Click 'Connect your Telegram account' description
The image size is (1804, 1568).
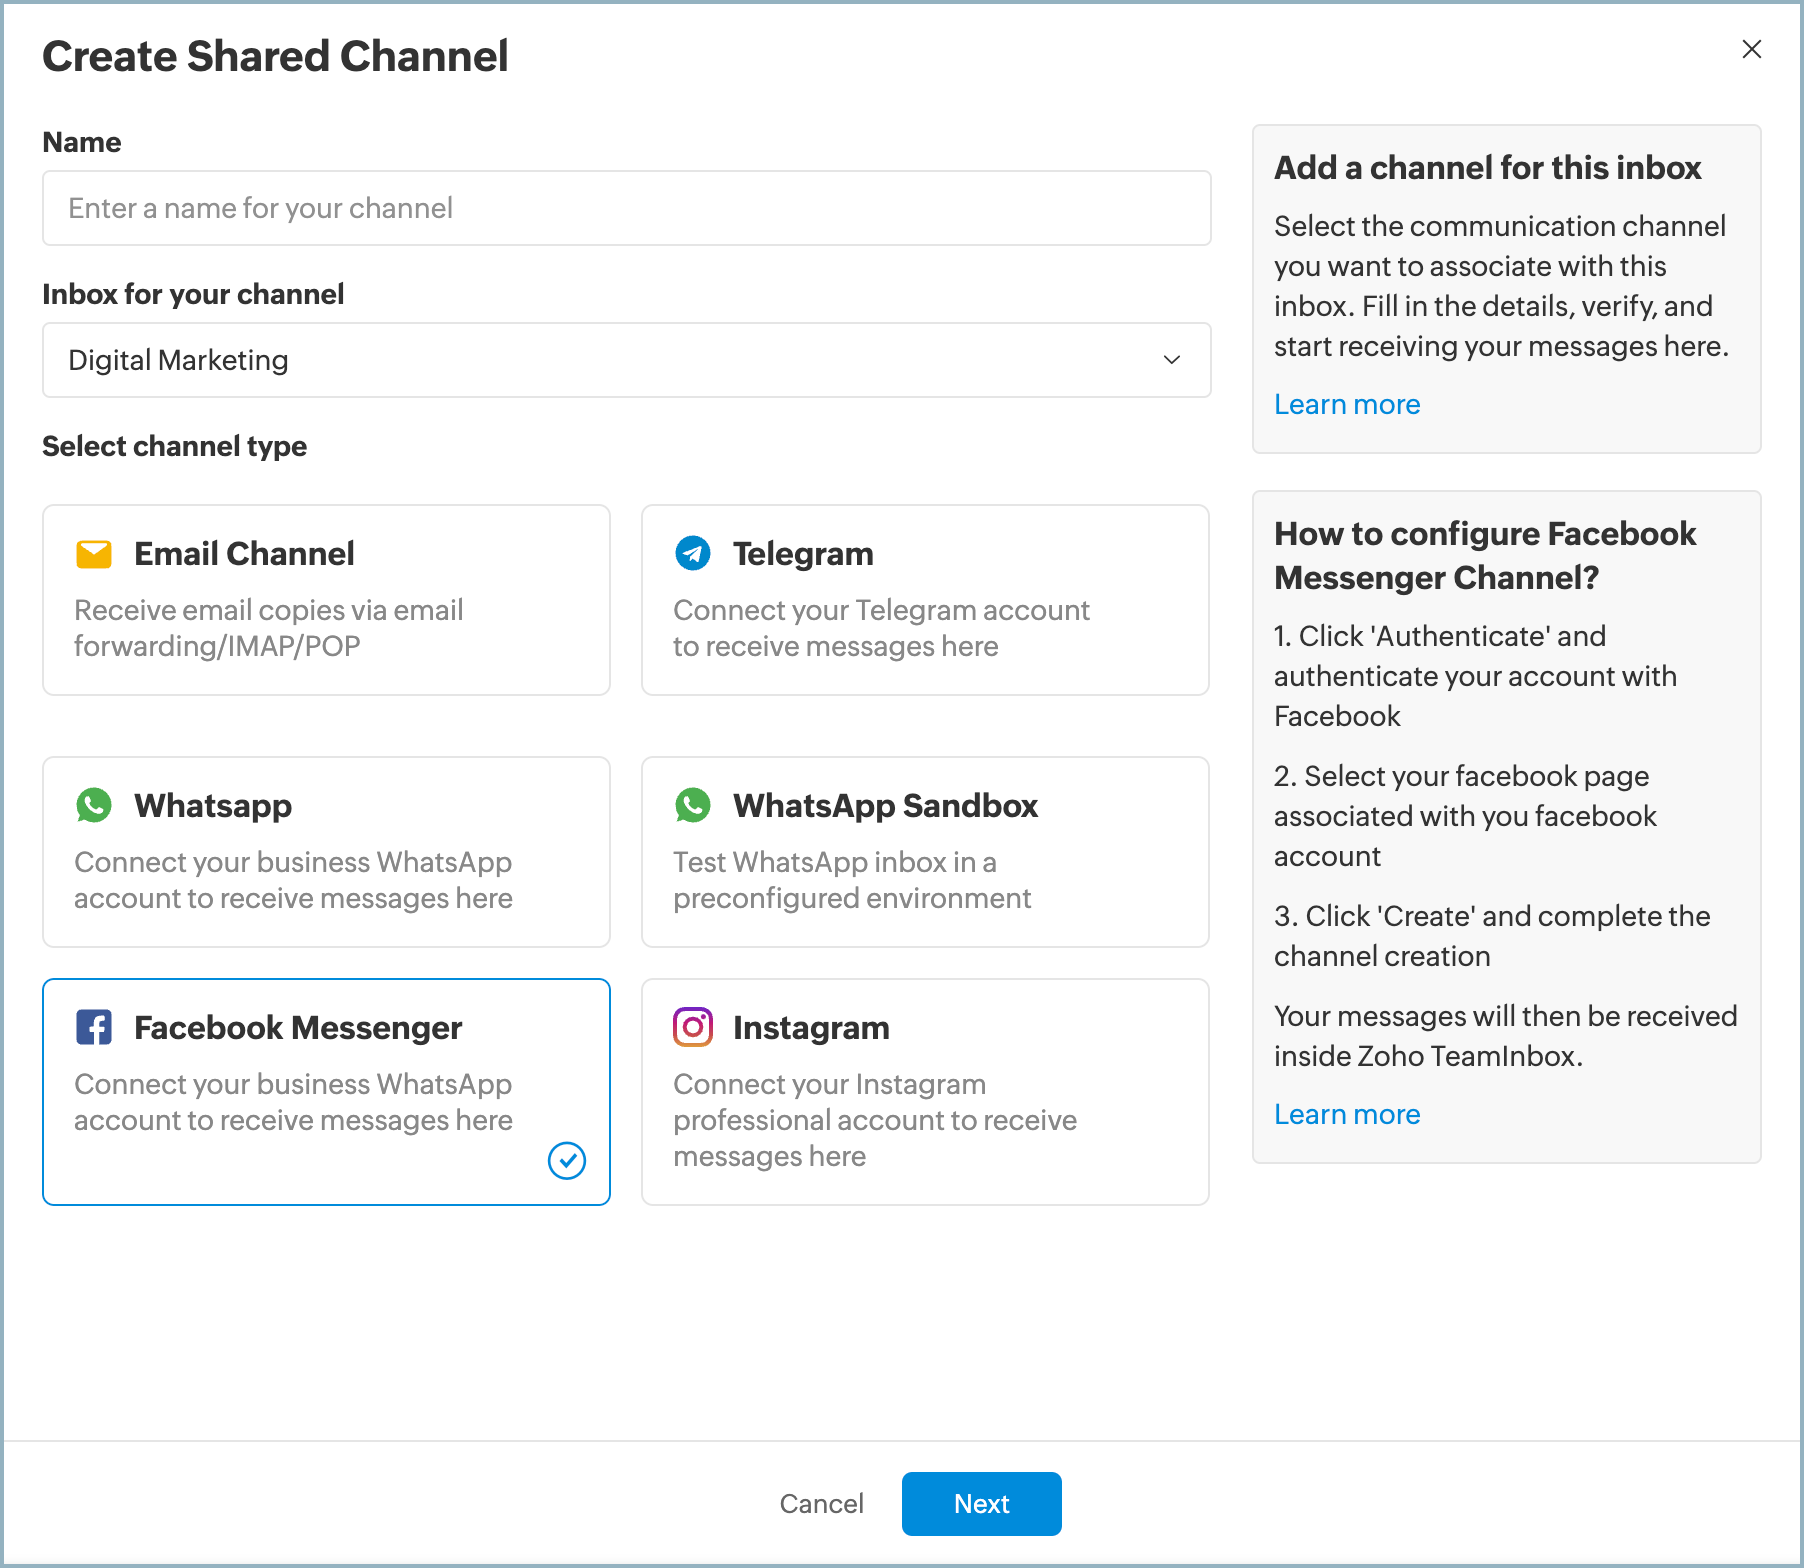[x=881, y=628]
